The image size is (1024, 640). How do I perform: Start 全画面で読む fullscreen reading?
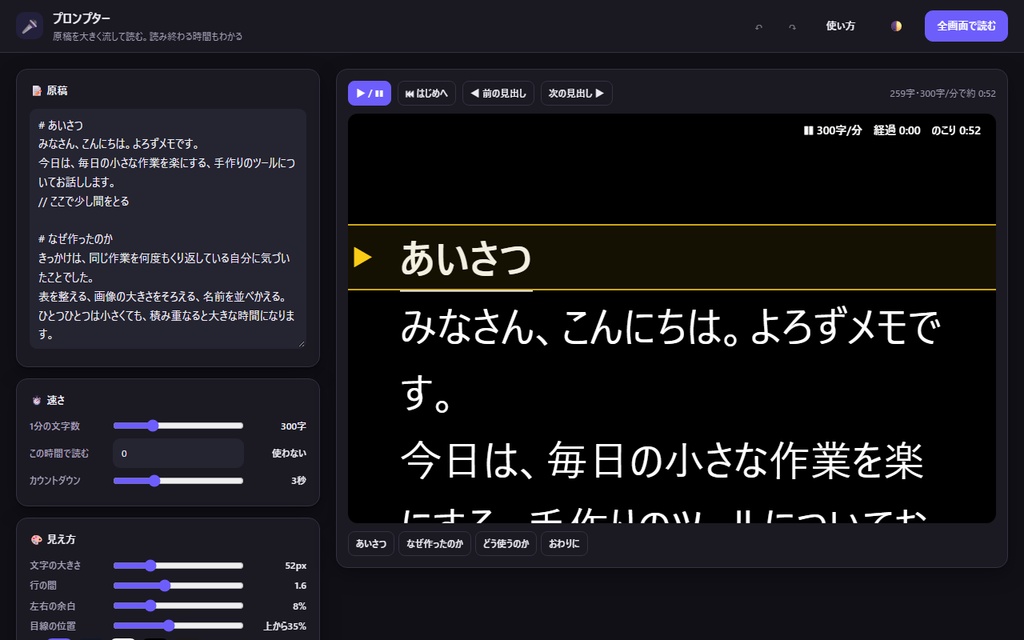coord(966,26)
